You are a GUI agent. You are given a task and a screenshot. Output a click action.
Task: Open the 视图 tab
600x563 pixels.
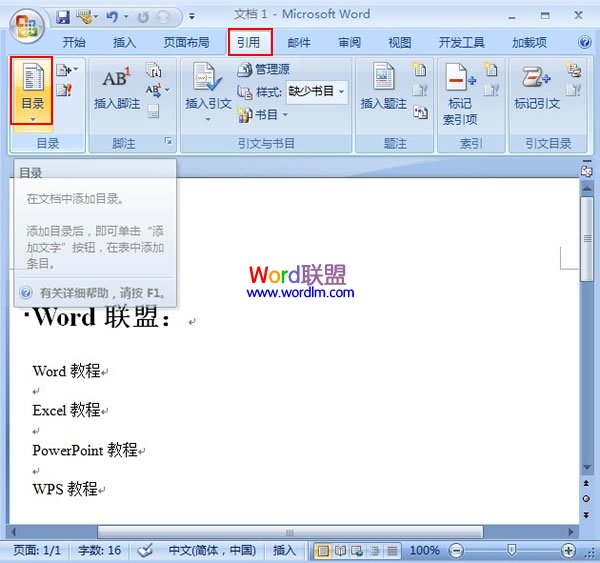coord(400,42)
